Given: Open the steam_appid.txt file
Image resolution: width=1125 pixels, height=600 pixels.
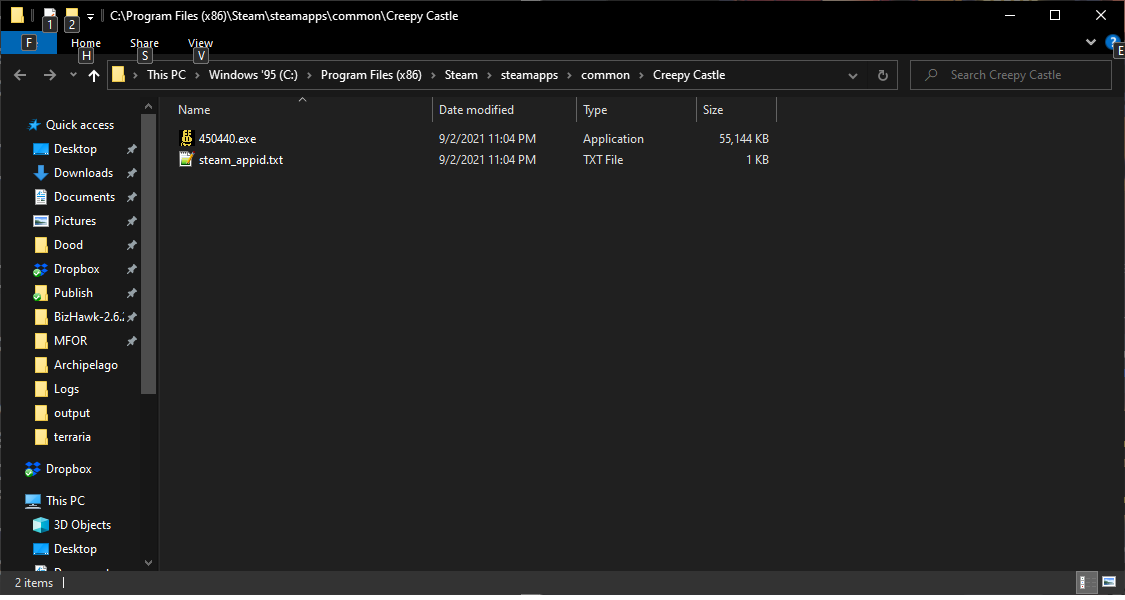Looking at the screenshot, I should click(239, 159).
